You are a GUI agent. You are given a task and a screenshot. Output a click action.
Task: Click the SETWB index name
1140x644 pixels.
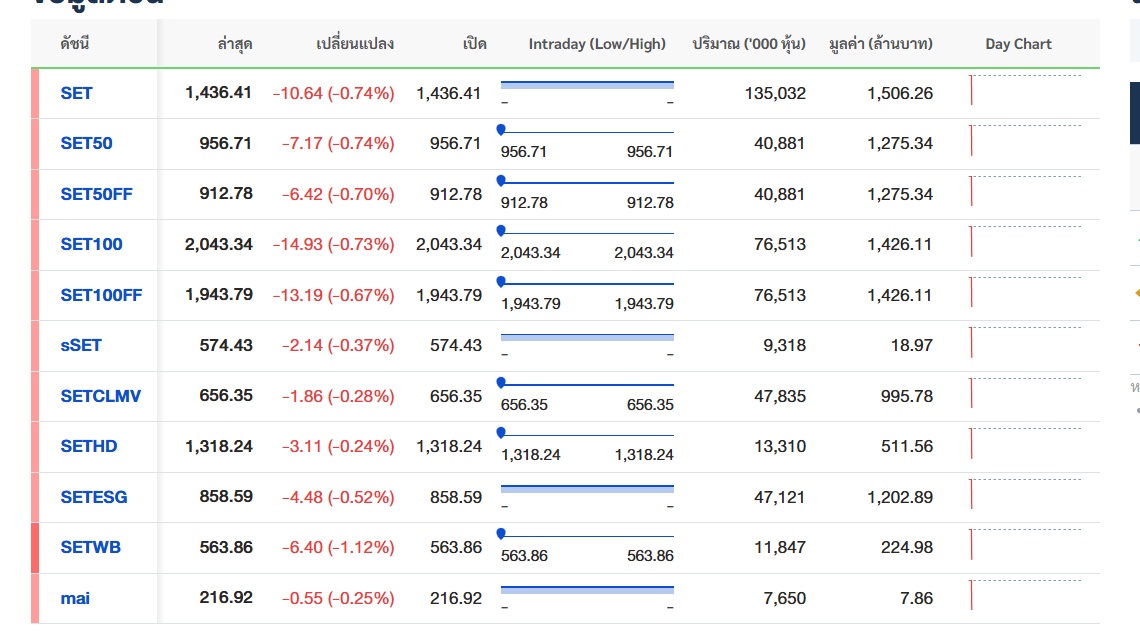pyautogui.click(x=90, y=547)
